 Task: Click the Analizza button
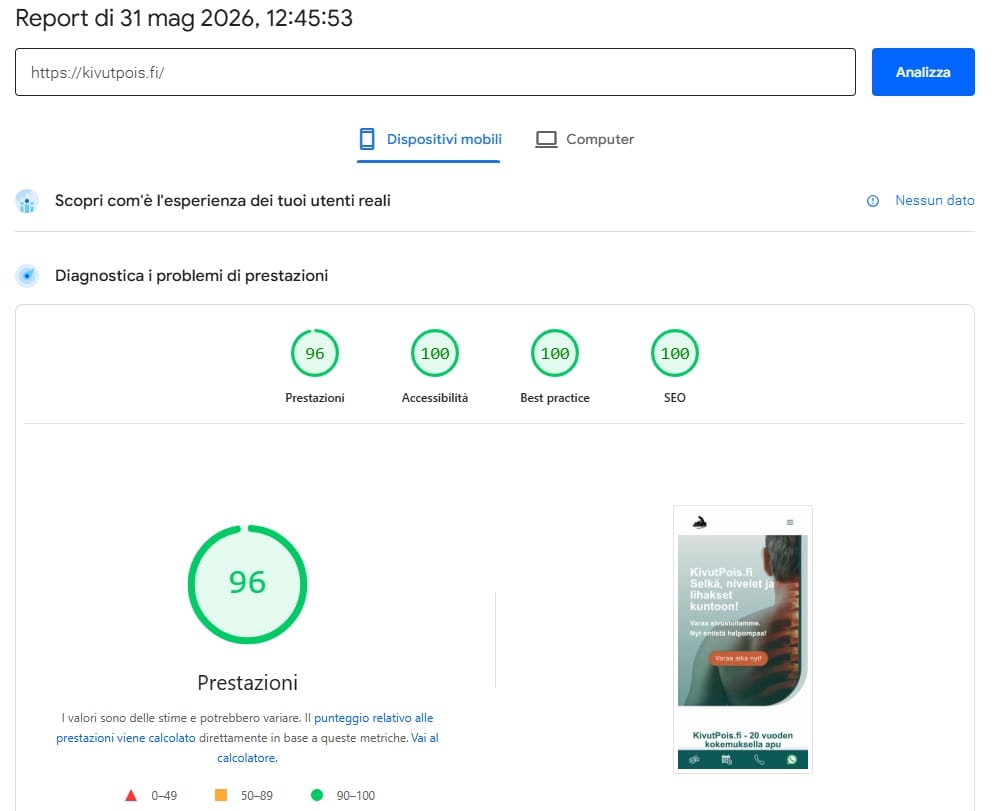pyautogui.click(x=922, y=72)
